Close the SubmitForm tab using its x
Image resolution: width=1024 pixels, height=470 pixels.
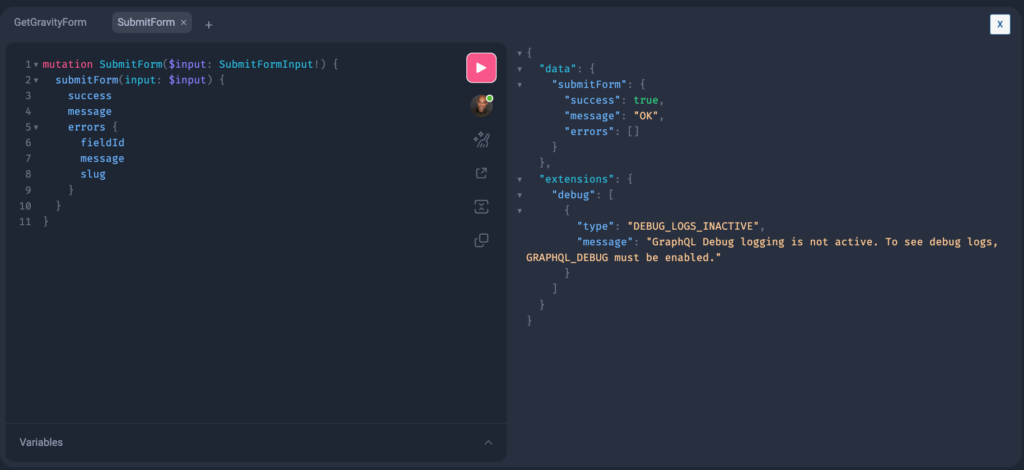click(184, 22)
